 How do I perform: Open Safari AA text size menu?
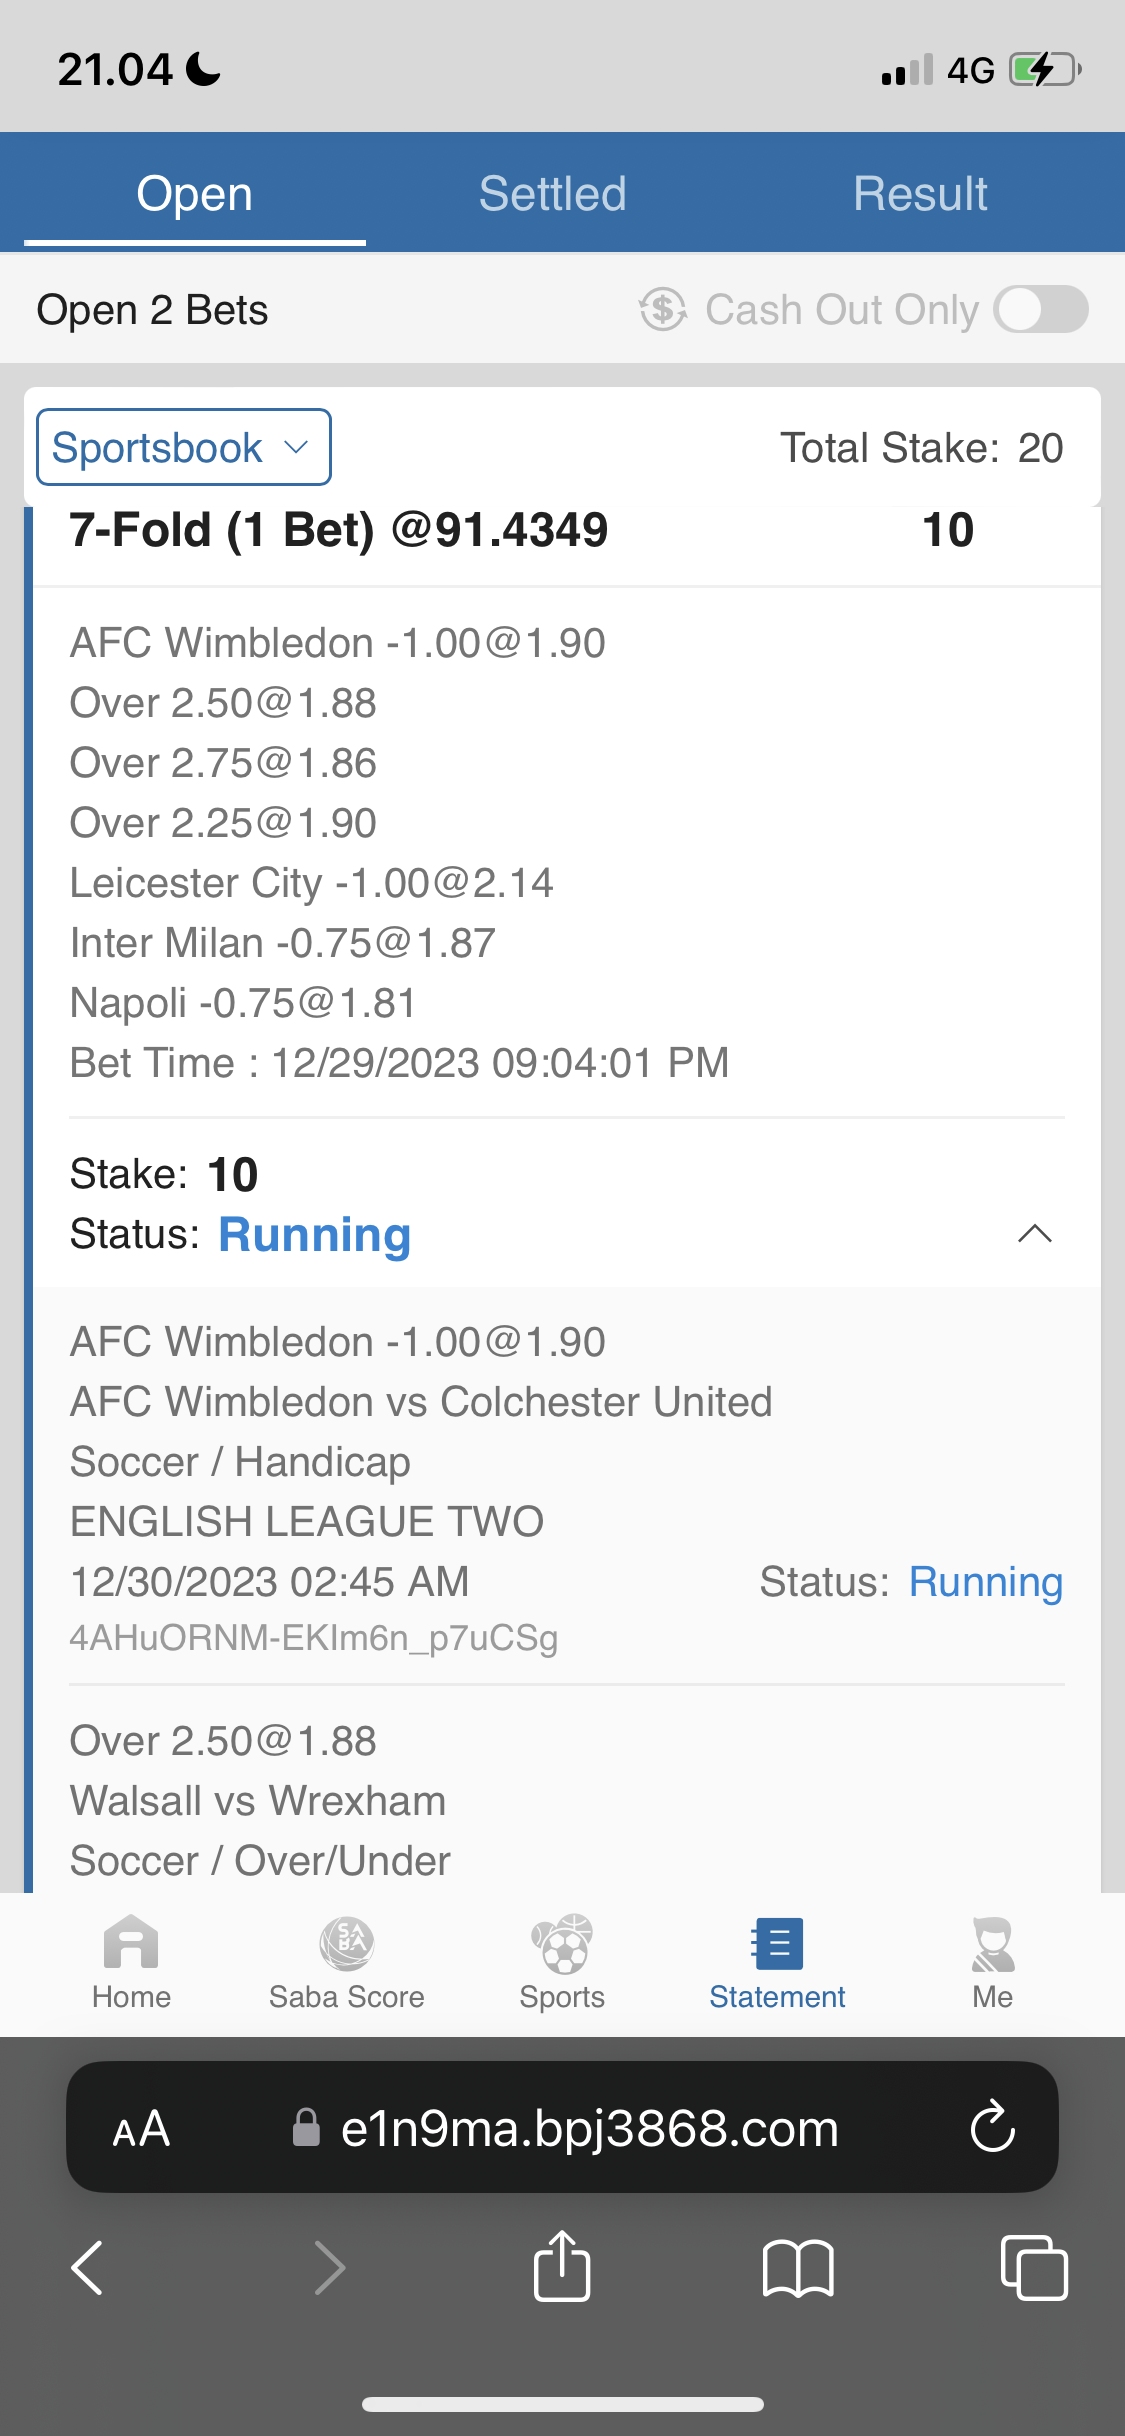(x=141, y=2128)
